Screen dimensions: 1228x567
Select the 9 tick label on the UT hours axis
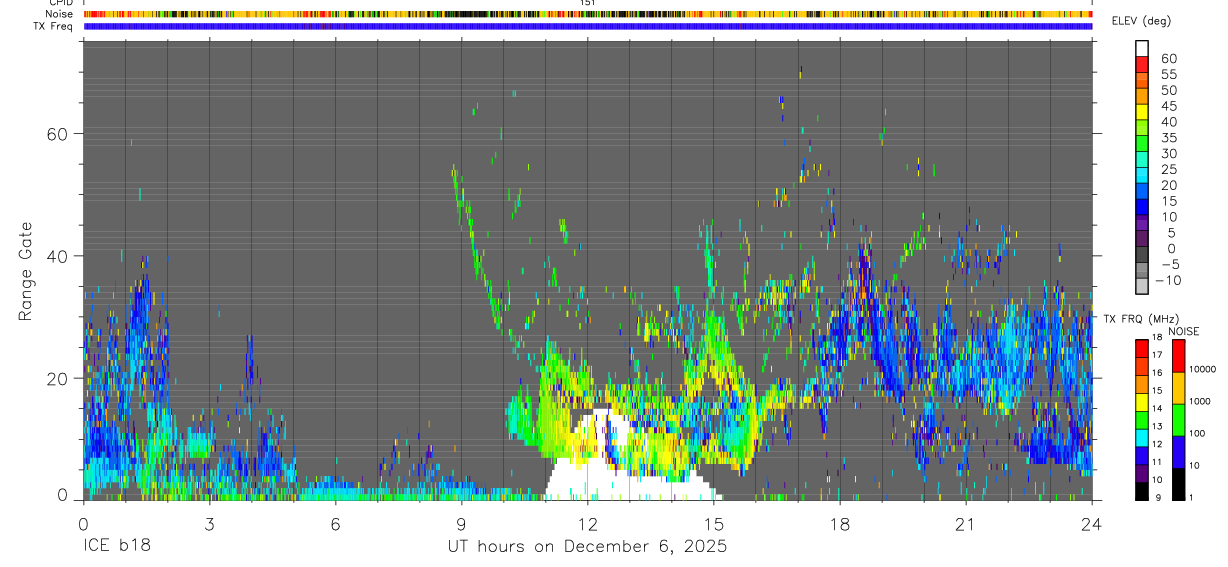[x=461, y=524]
